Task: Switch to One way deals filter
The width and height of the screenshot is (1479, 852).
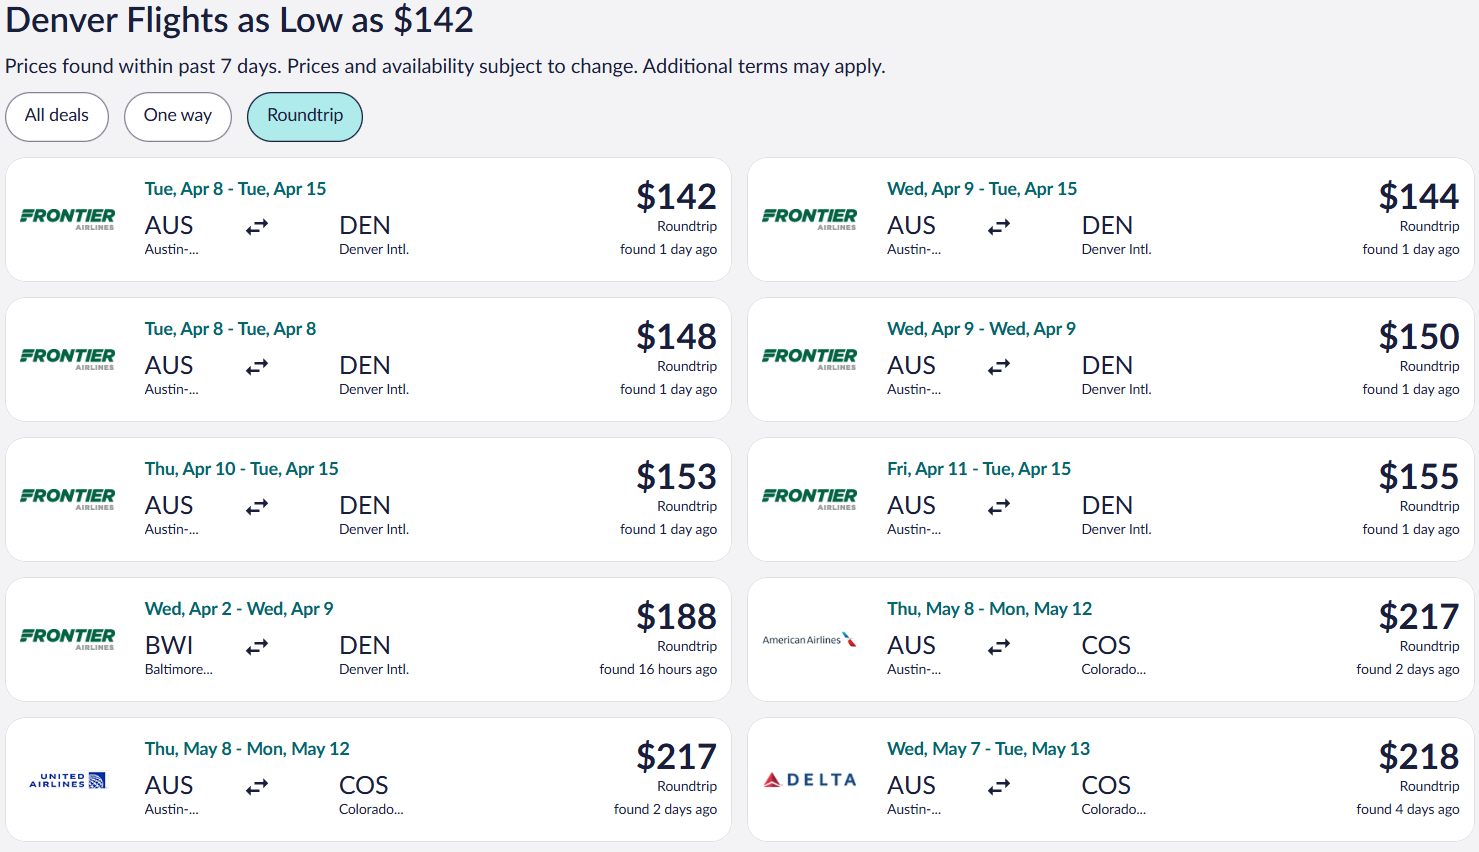Action: click(x=178, y=116)
